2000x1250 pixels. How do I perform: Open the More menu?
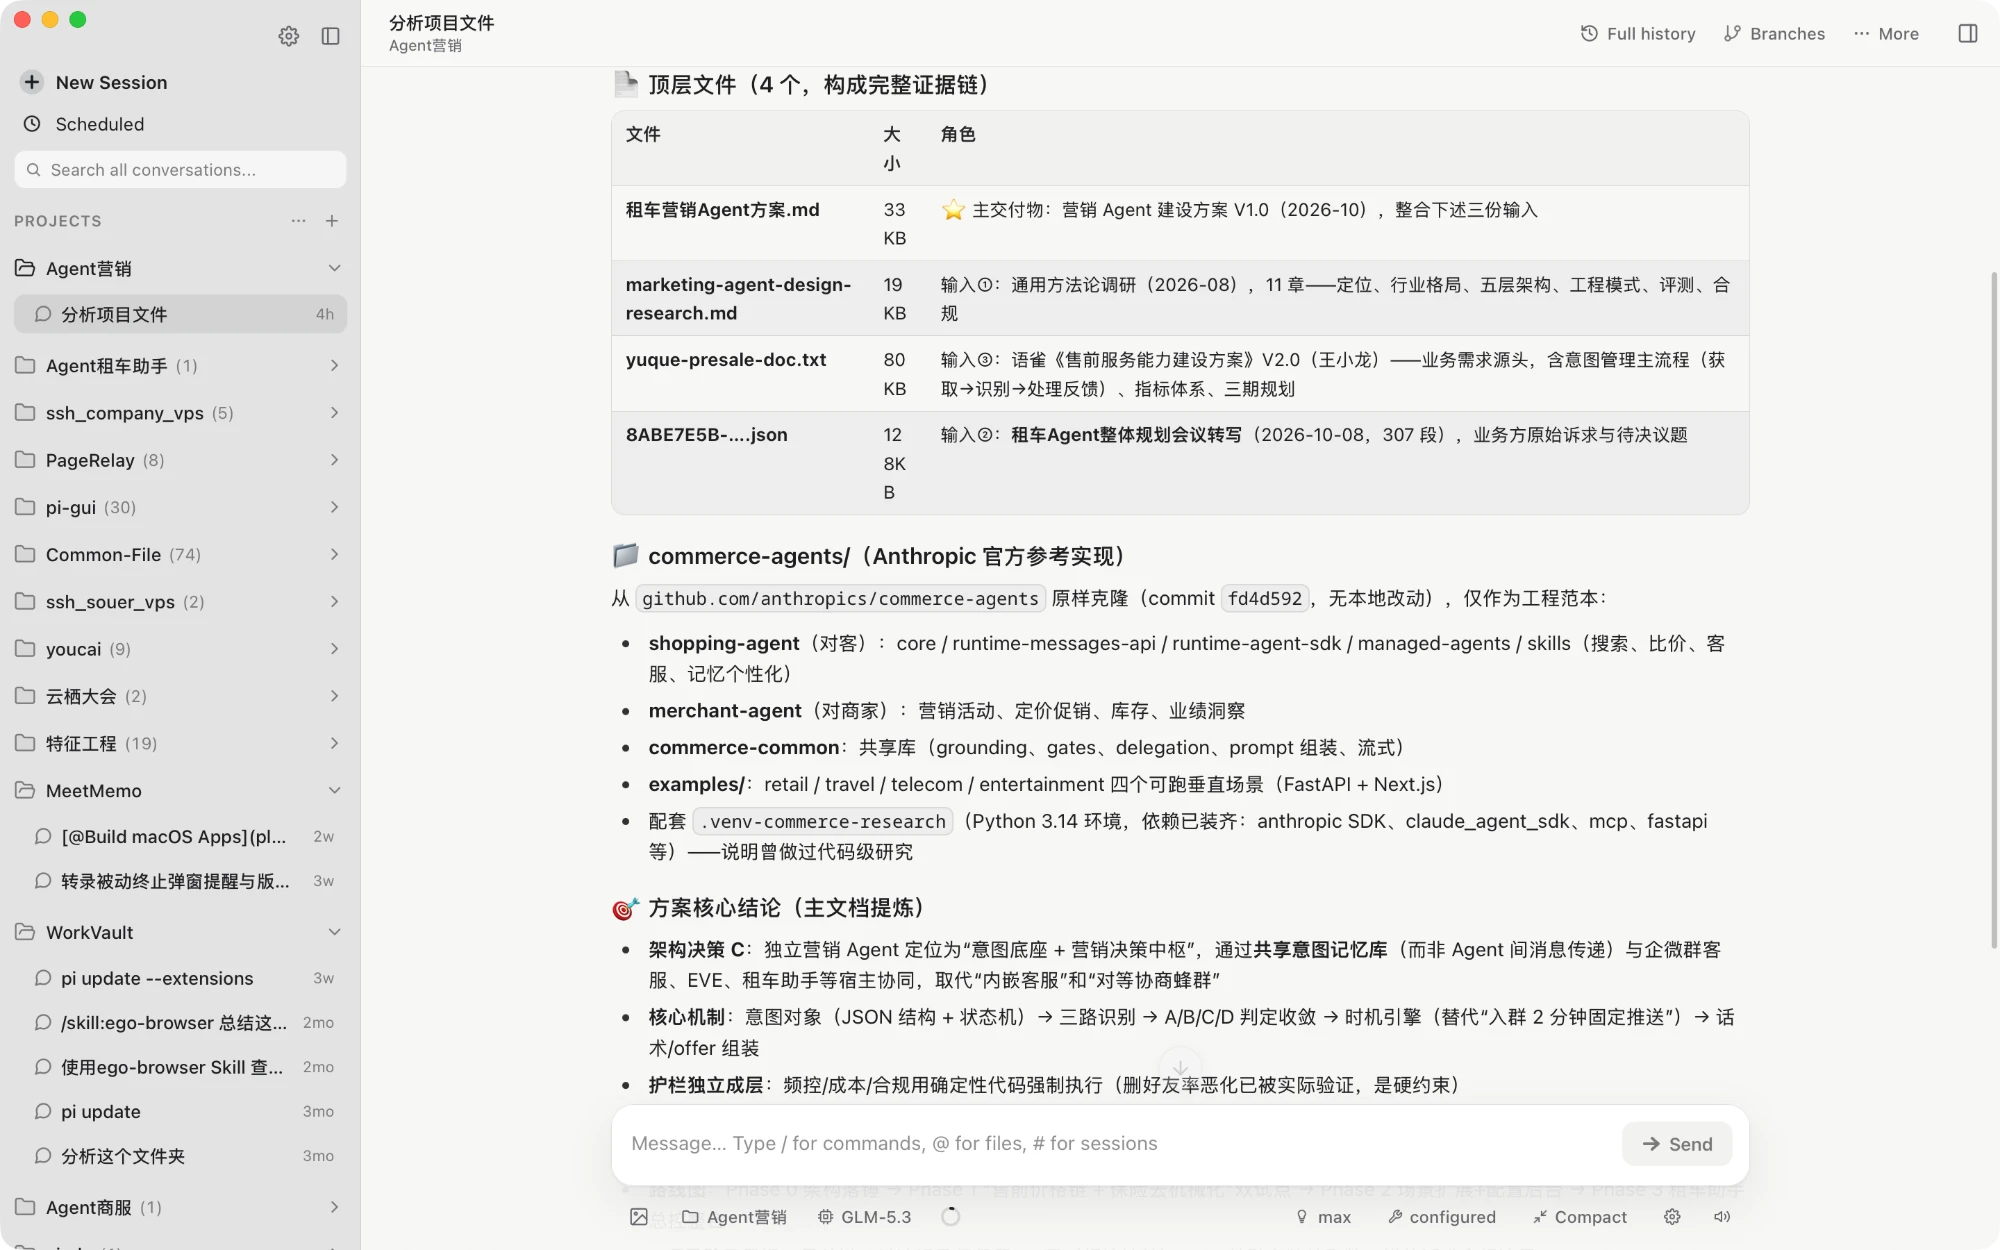tap(1886, 33)
